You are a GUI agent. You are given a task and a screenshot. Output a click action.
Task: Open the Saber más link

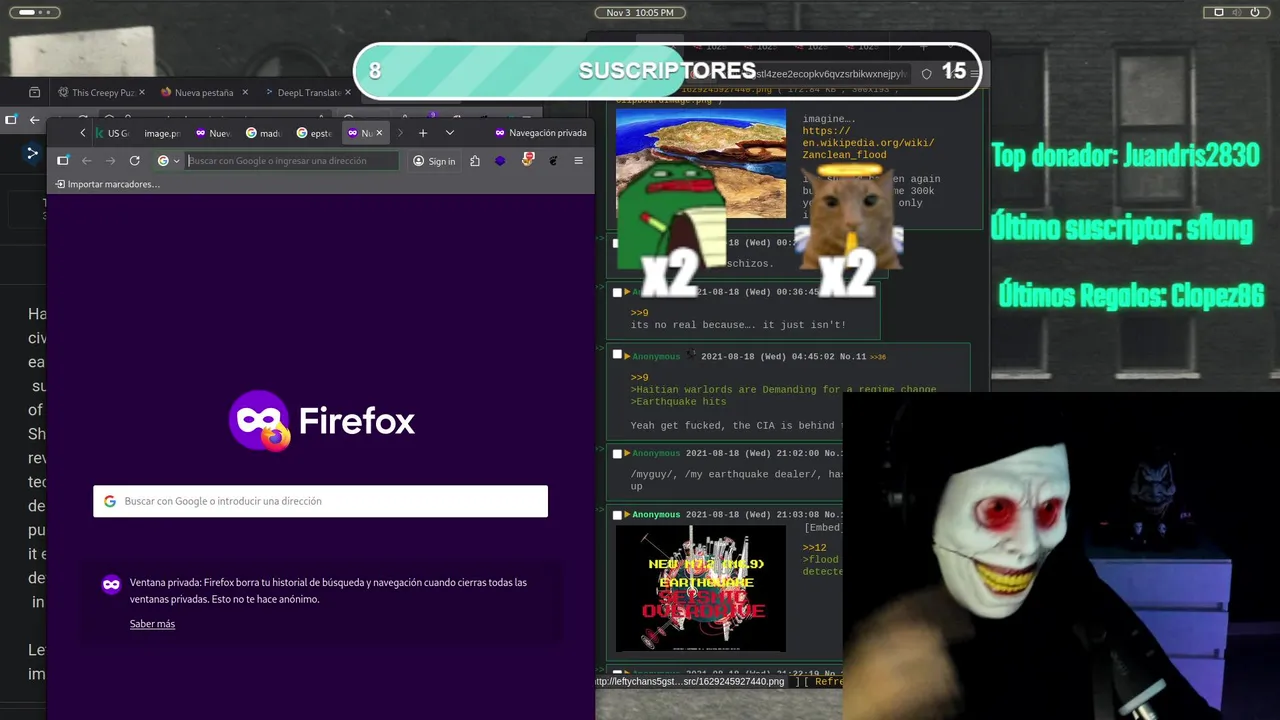152,624
